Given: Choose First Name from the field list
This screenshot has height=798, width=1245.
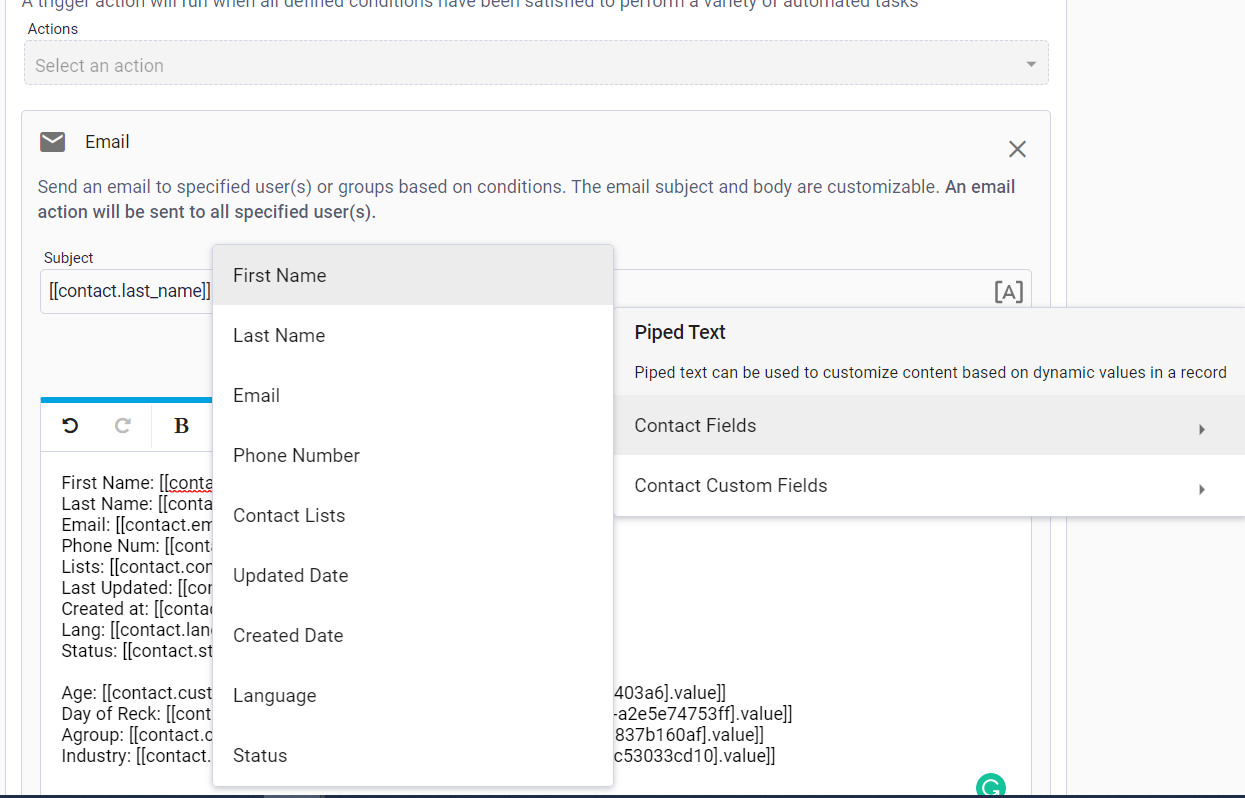Looking at the screenshot, I should (413, 275).
